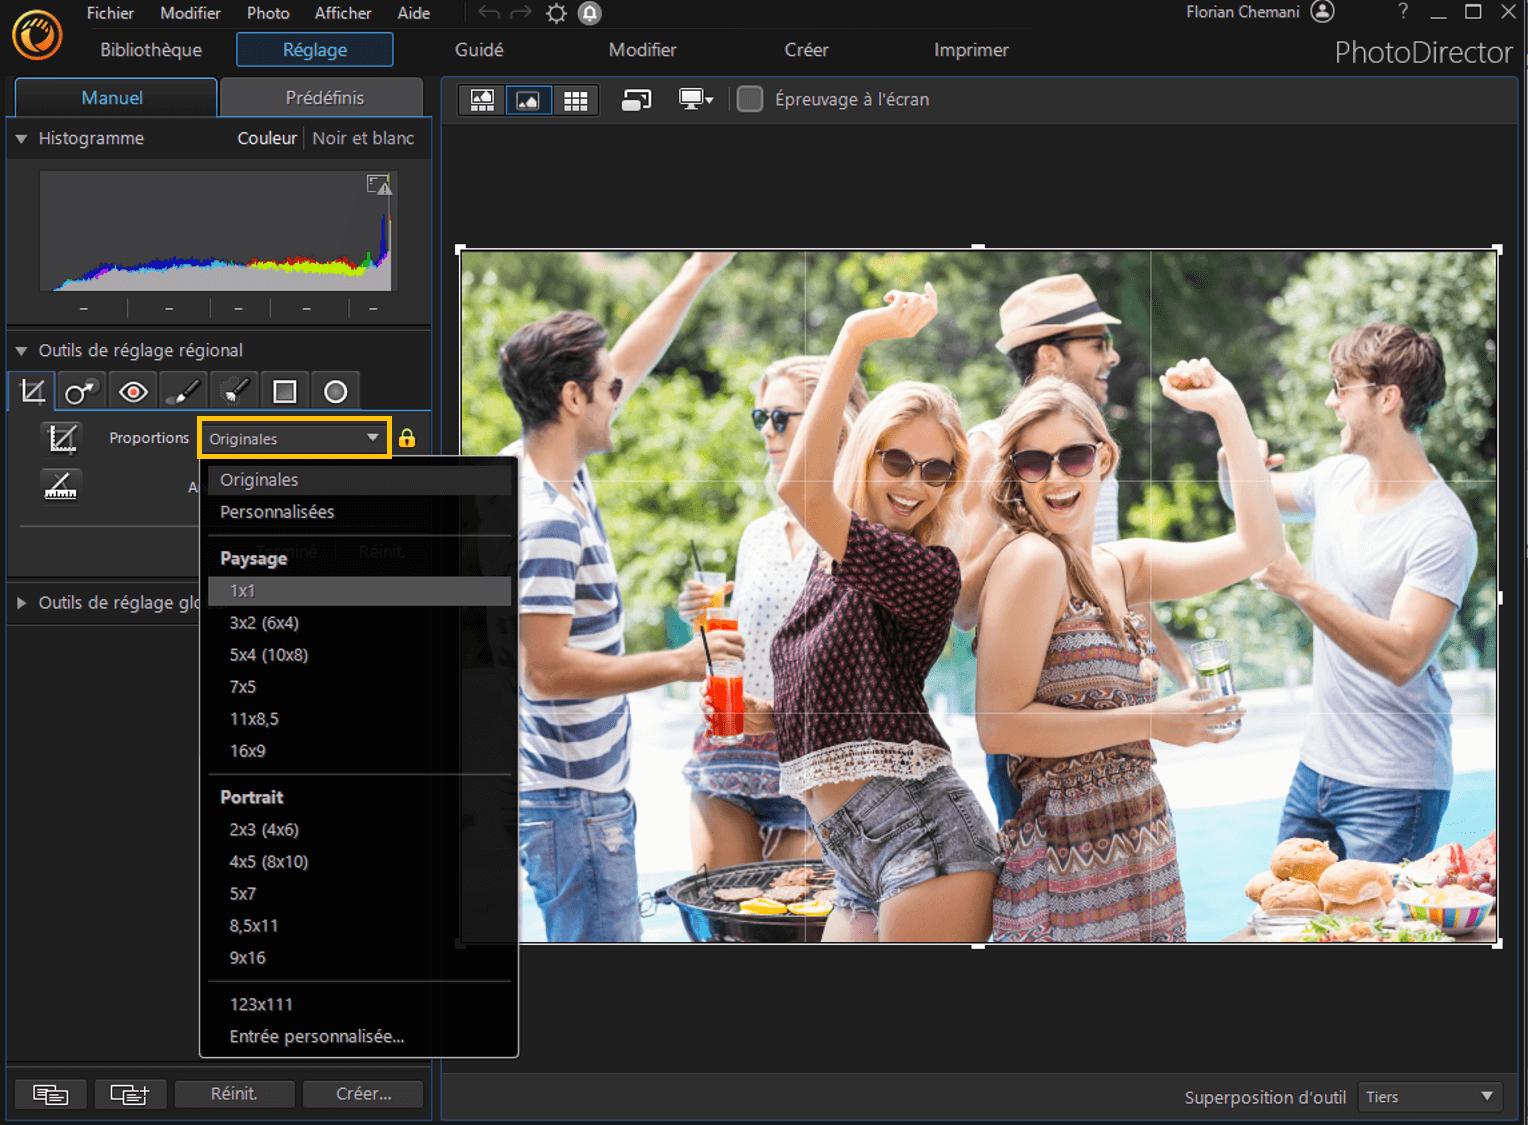Click the Réinit. button

pyautogui.click(x=234, y=1093)
